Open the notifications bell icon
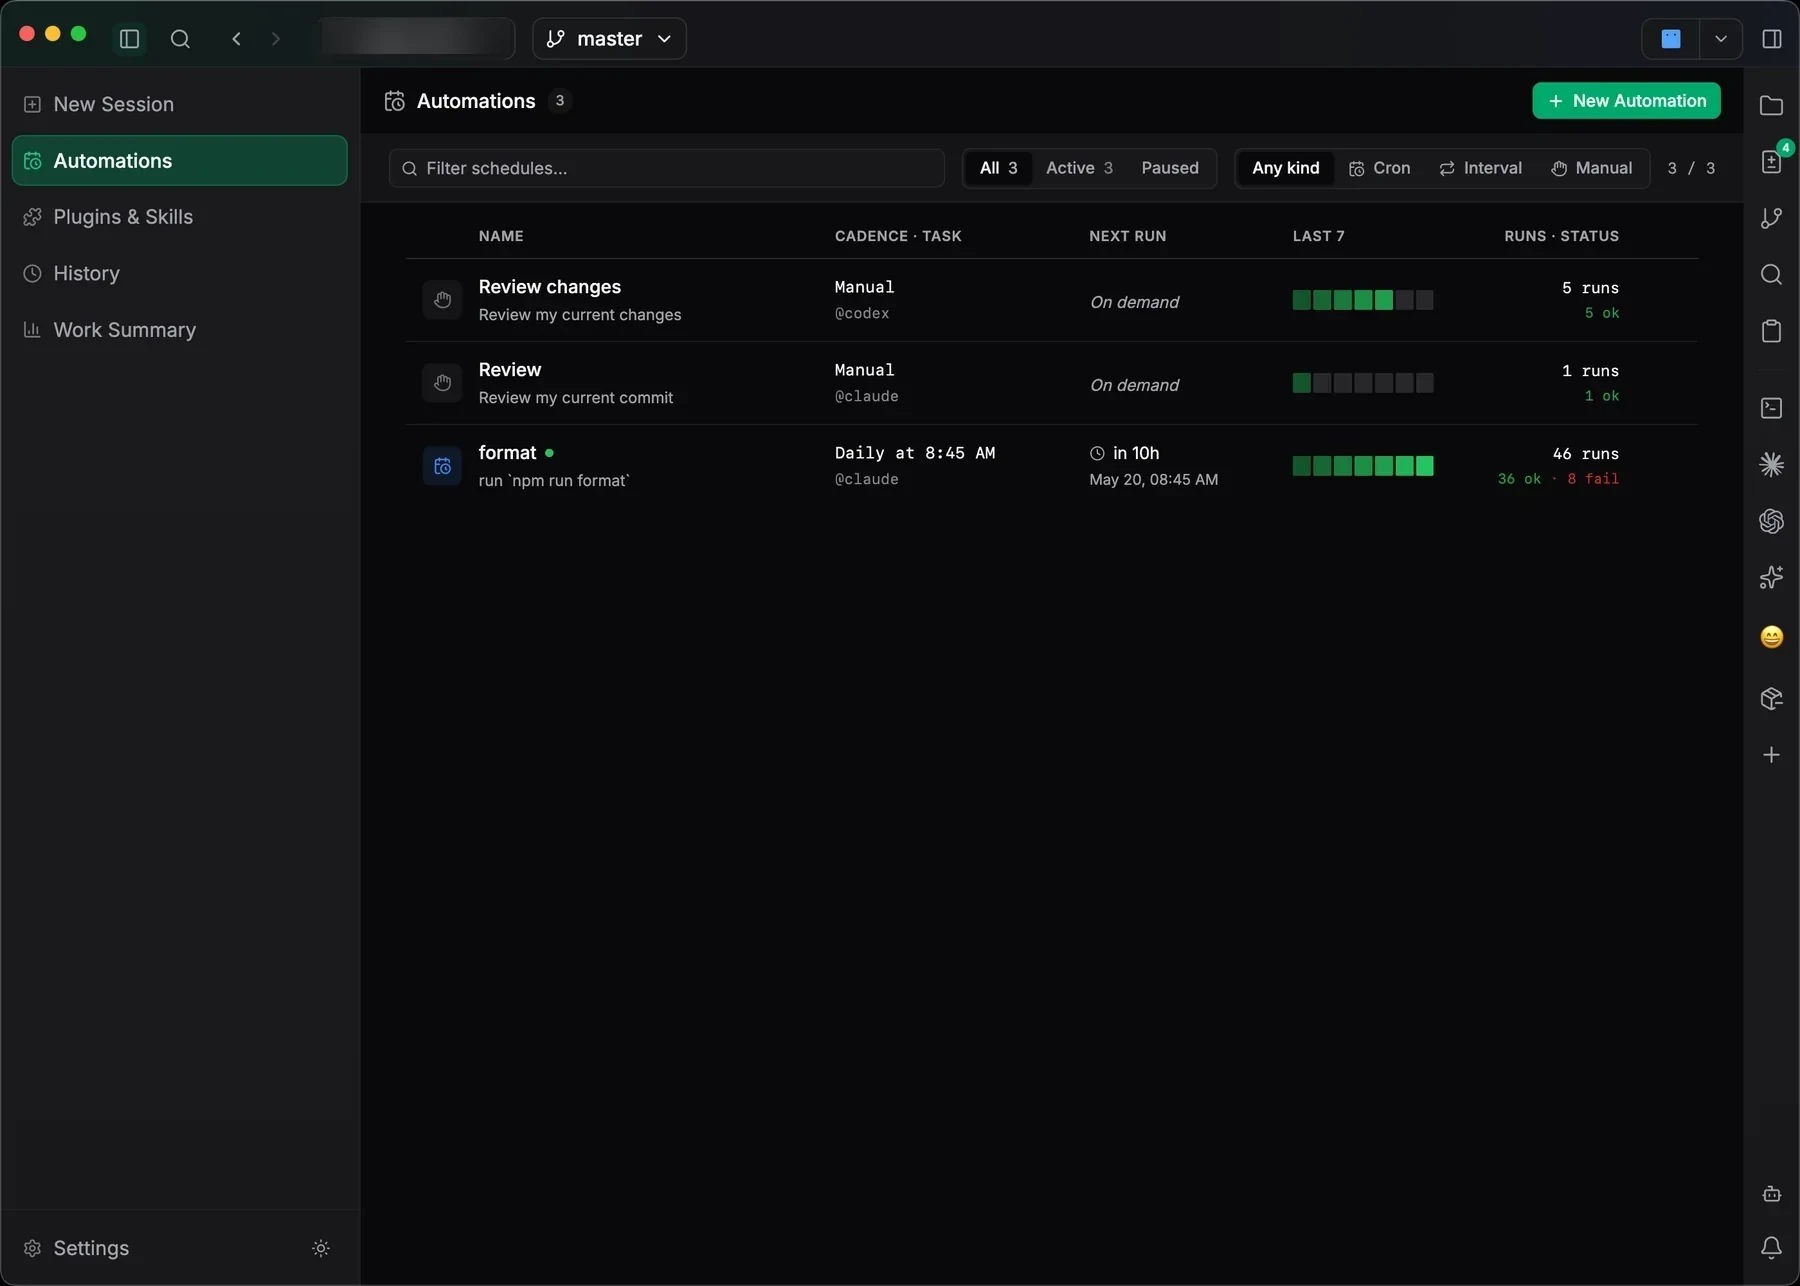Viewport: 1800px width, 1286px height. point(1771,1248)
